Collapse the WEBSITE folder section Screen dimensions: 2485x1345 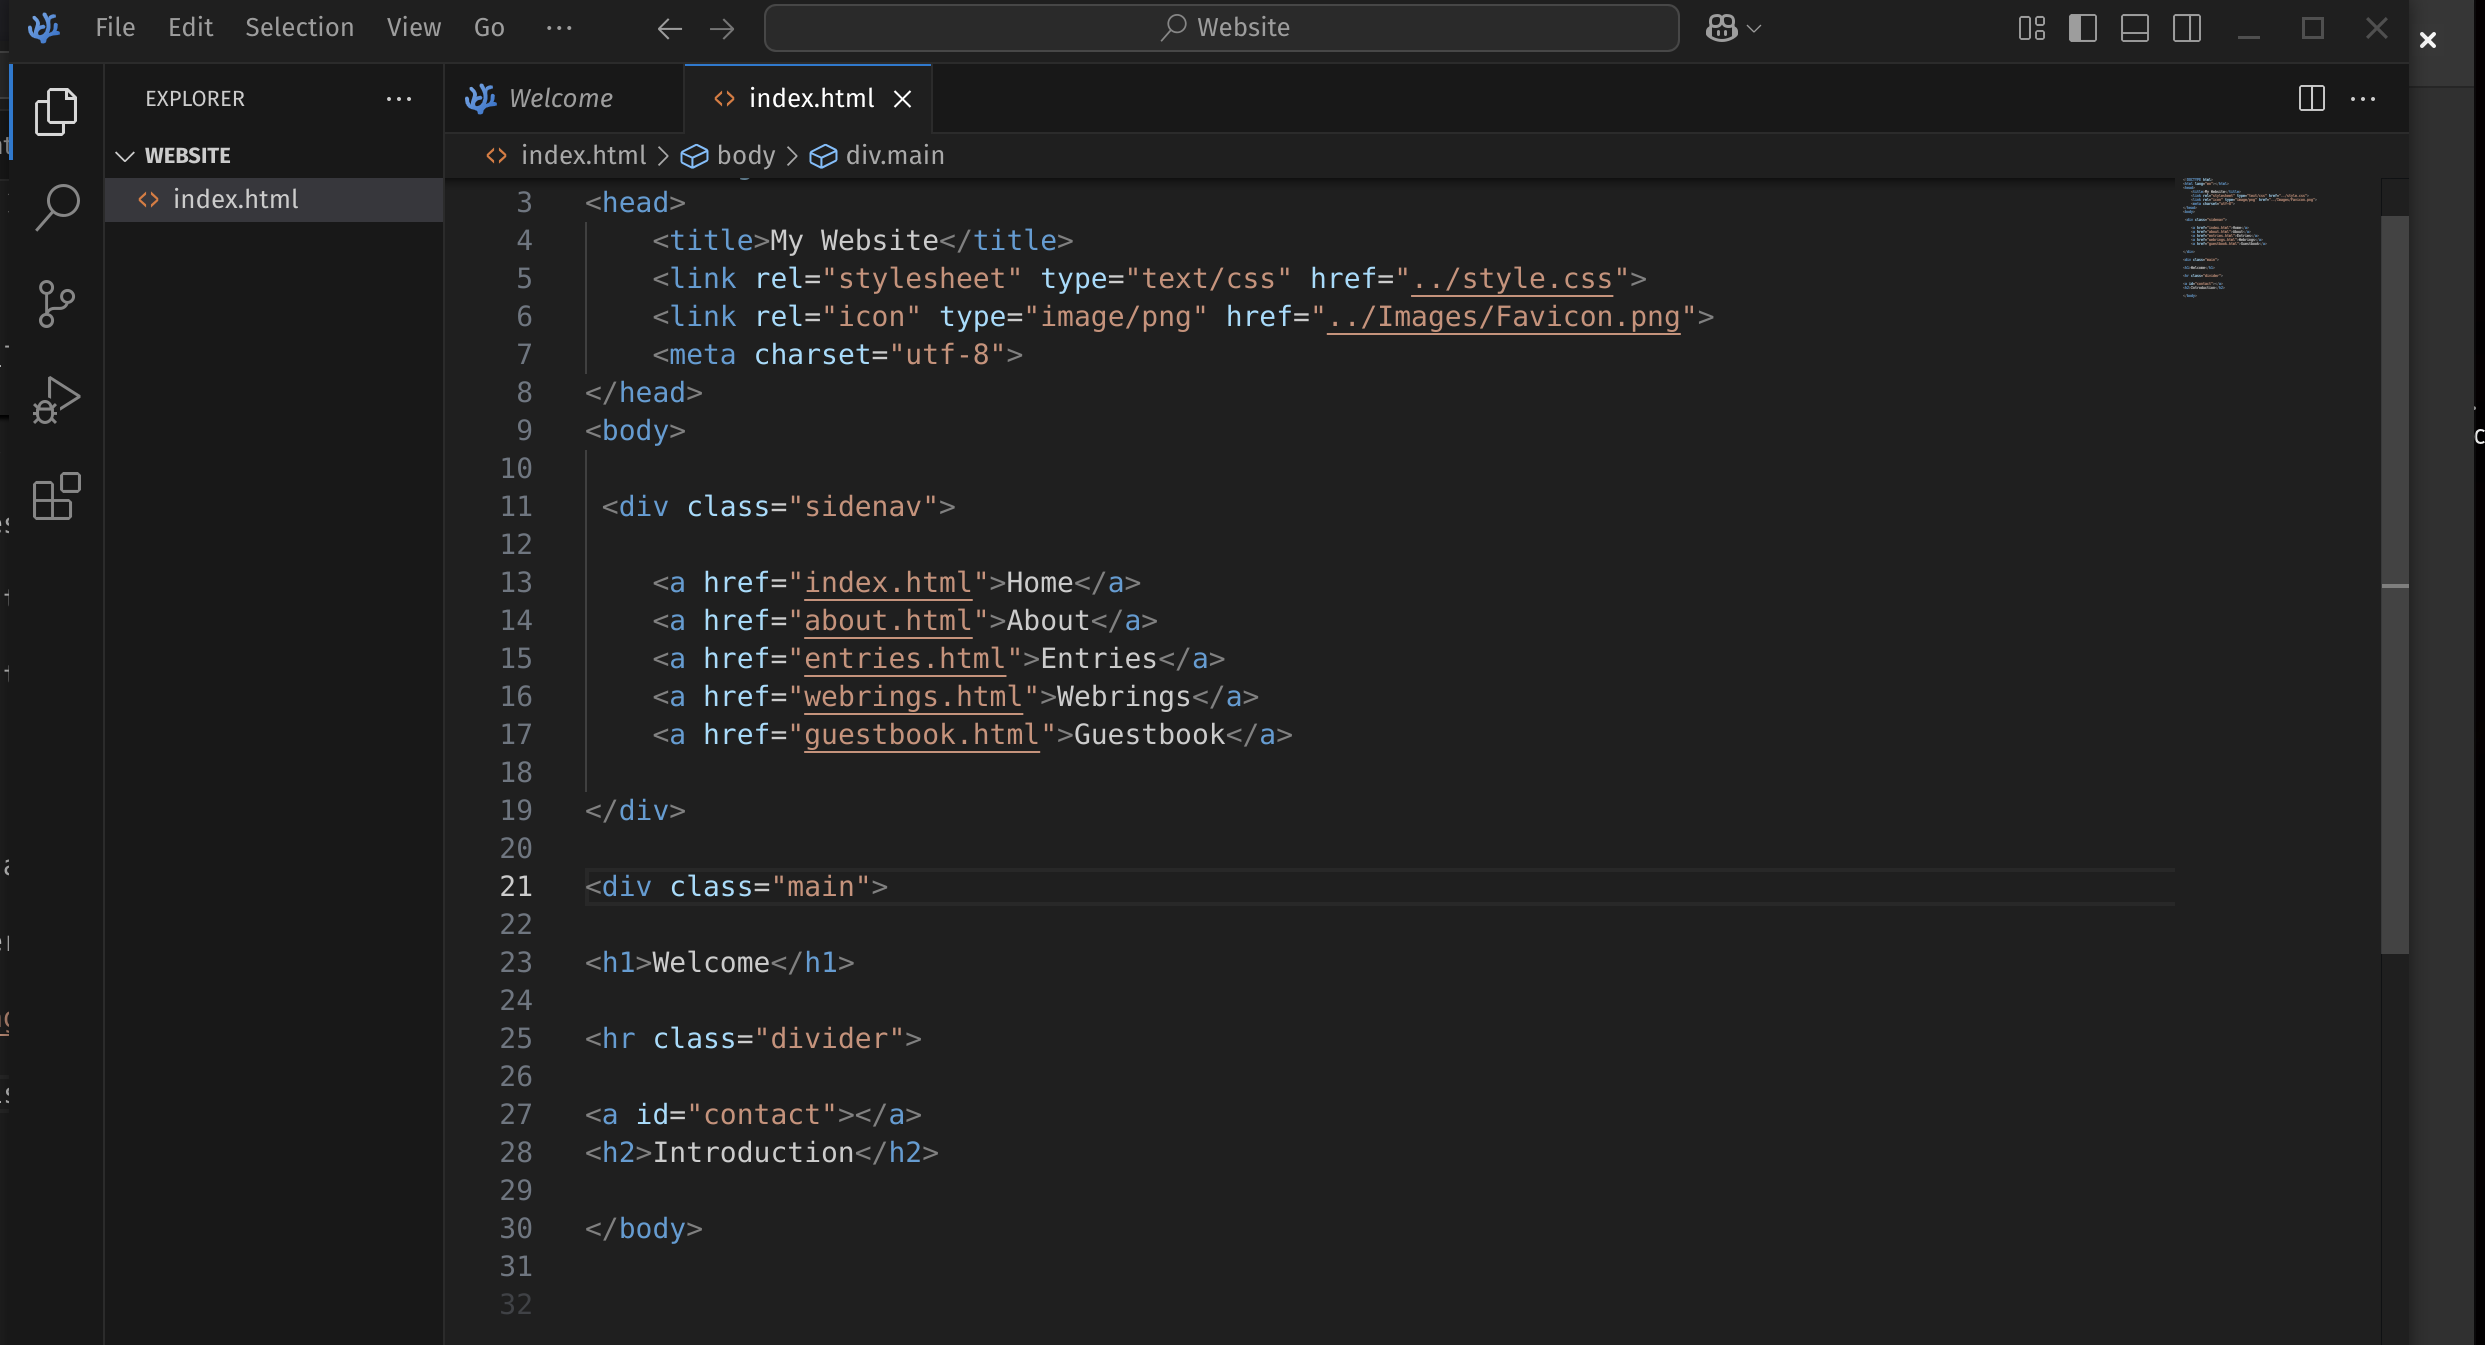pos(125,156)
